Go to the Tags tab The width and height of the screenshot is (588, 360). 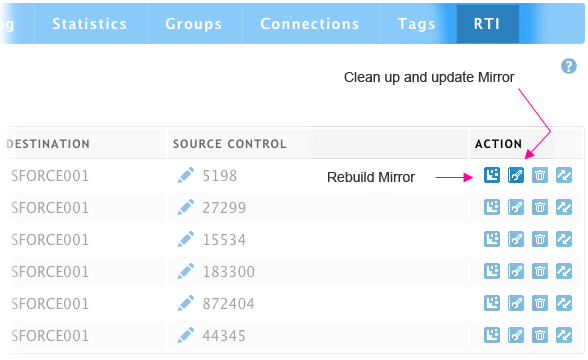417,24
